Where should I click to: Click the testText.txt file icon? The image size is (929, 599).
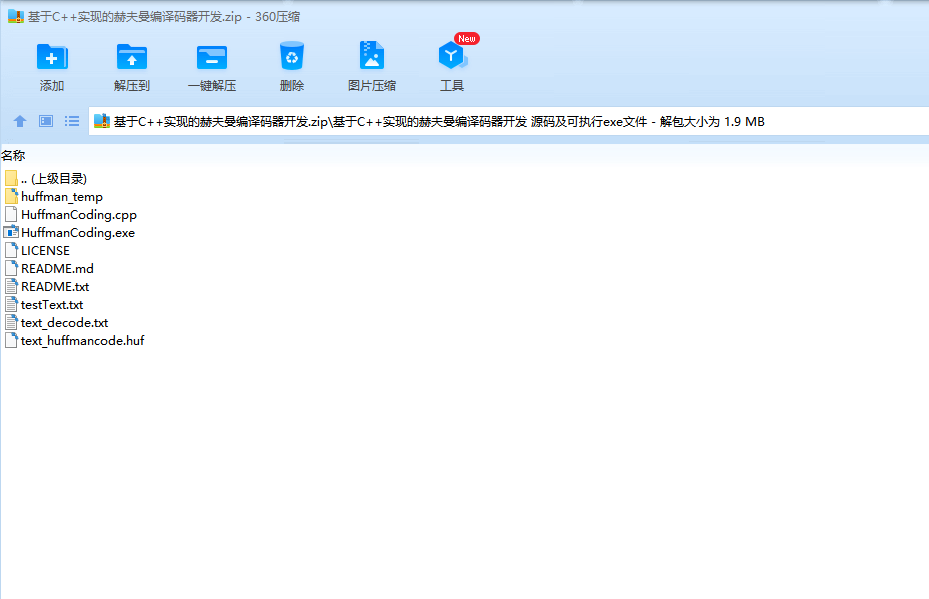[11, 305]
